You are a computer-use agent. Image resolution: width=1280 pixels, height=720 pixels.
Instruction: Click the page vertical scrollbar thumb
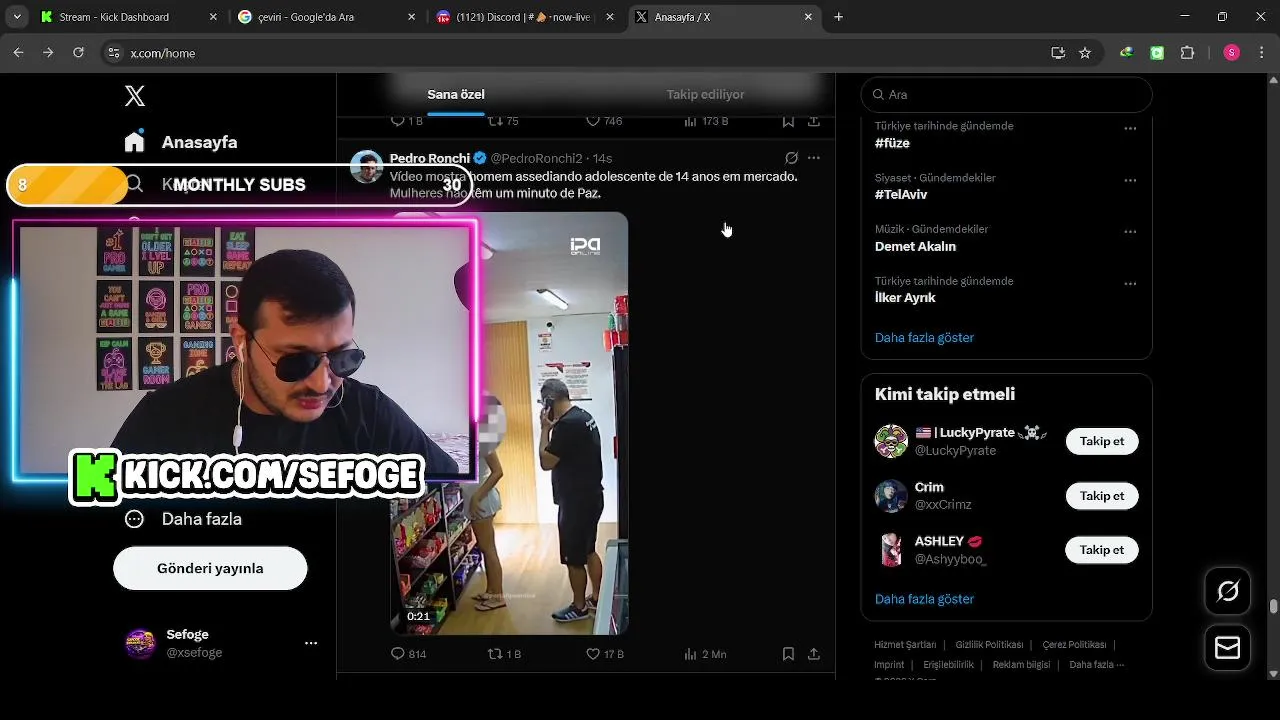[1273, 606]
